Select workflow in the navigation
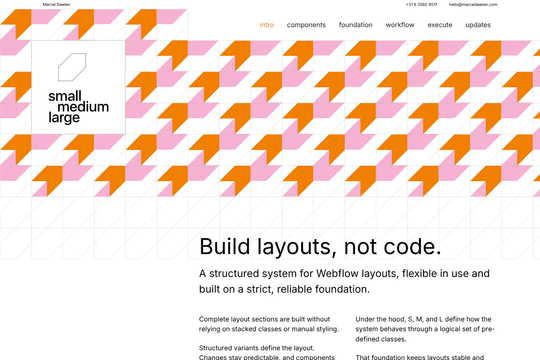540x360 pixels. 400,25
